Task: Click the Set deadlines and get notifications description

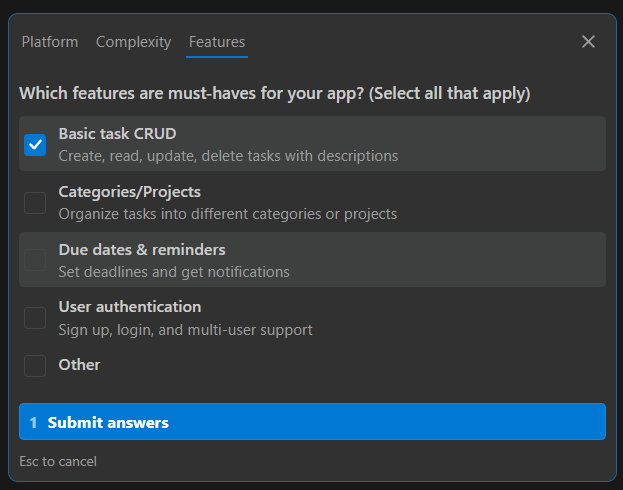Action: pos(174,272)
